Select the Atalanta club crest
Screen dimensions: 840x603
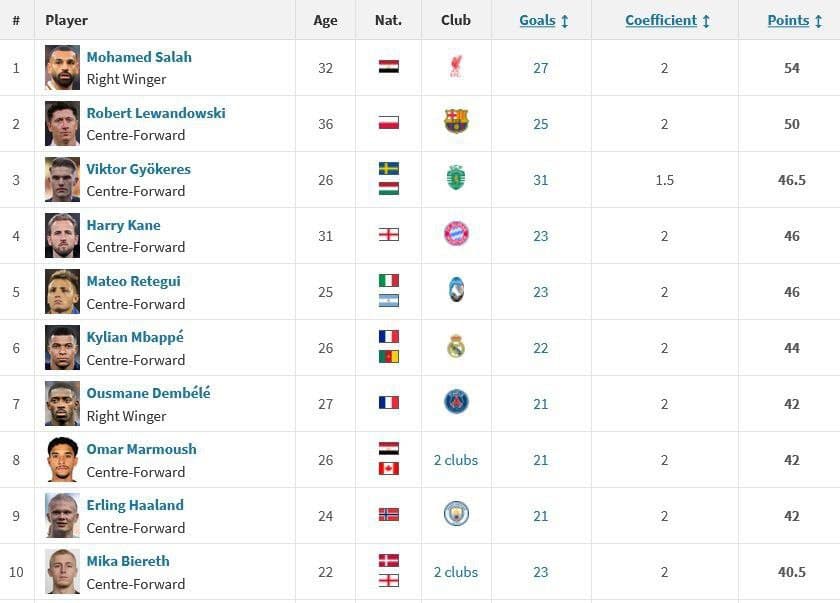click(x=456, y=290)
